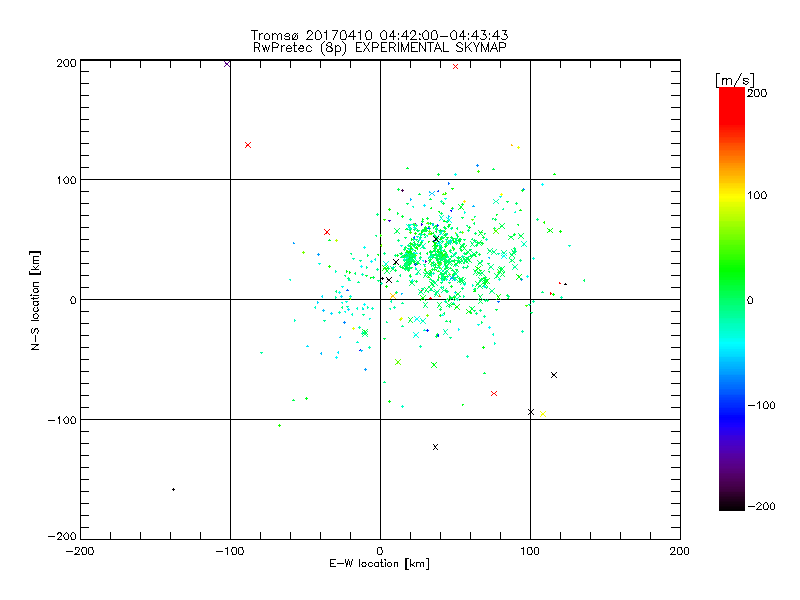
Task: Click the '[m/s]' colorbar unit label
Action: pos(734,80)
